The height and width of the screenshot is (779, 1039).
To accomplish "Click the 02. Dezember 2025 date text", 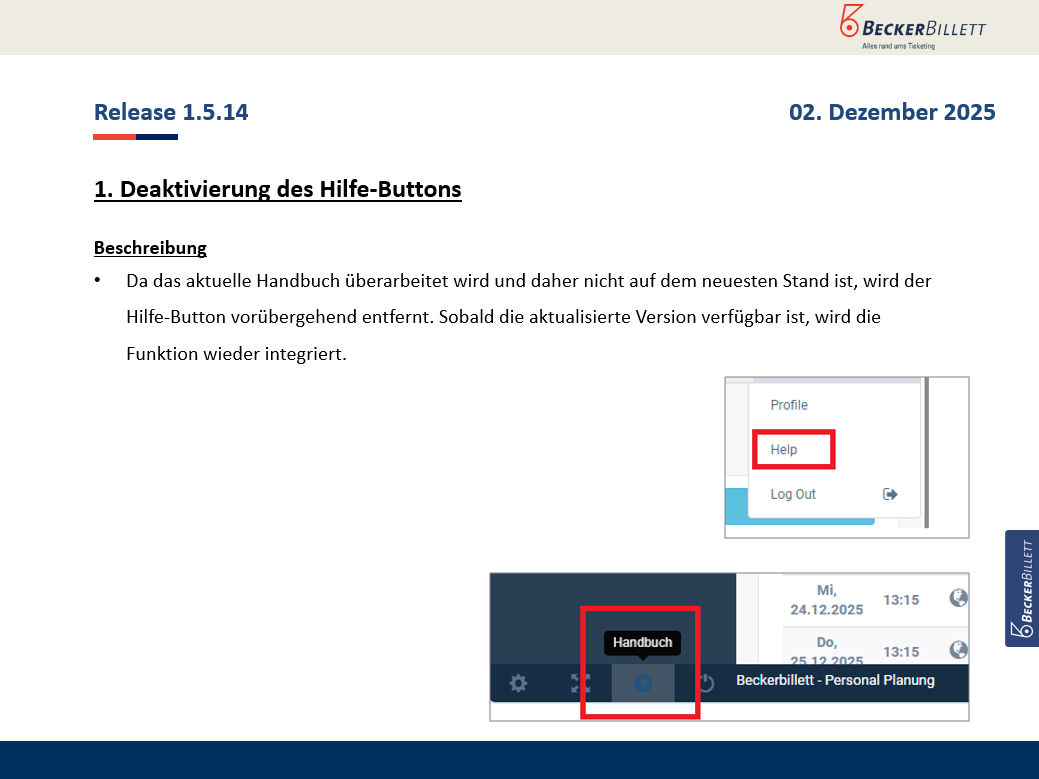I will 892,112.
